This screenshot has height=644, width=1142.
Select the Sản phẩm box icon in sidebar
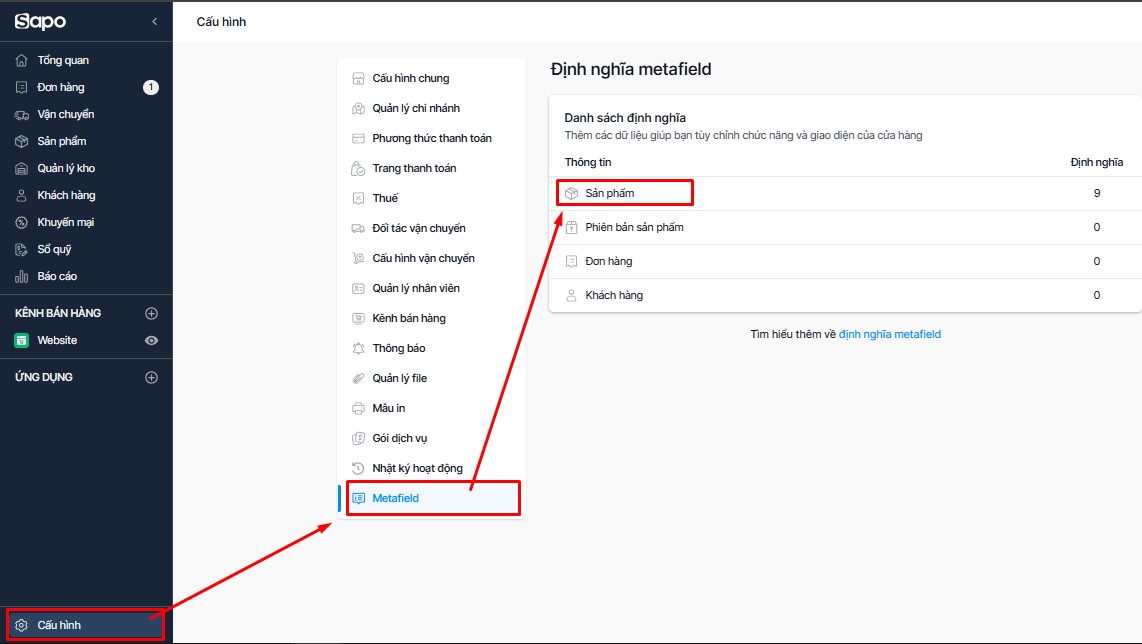(x=22, y=141)
